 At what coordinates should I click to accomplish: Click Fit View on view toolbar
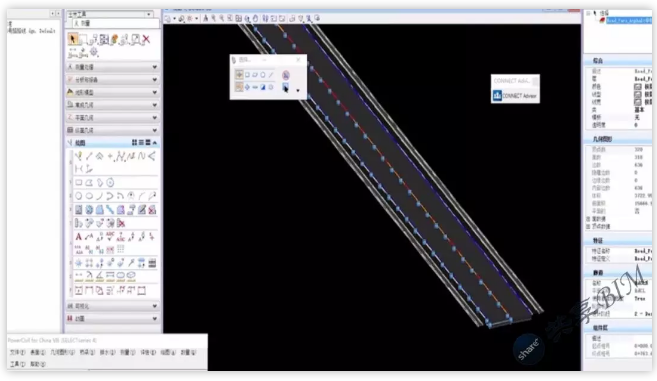tap(238, 18)
